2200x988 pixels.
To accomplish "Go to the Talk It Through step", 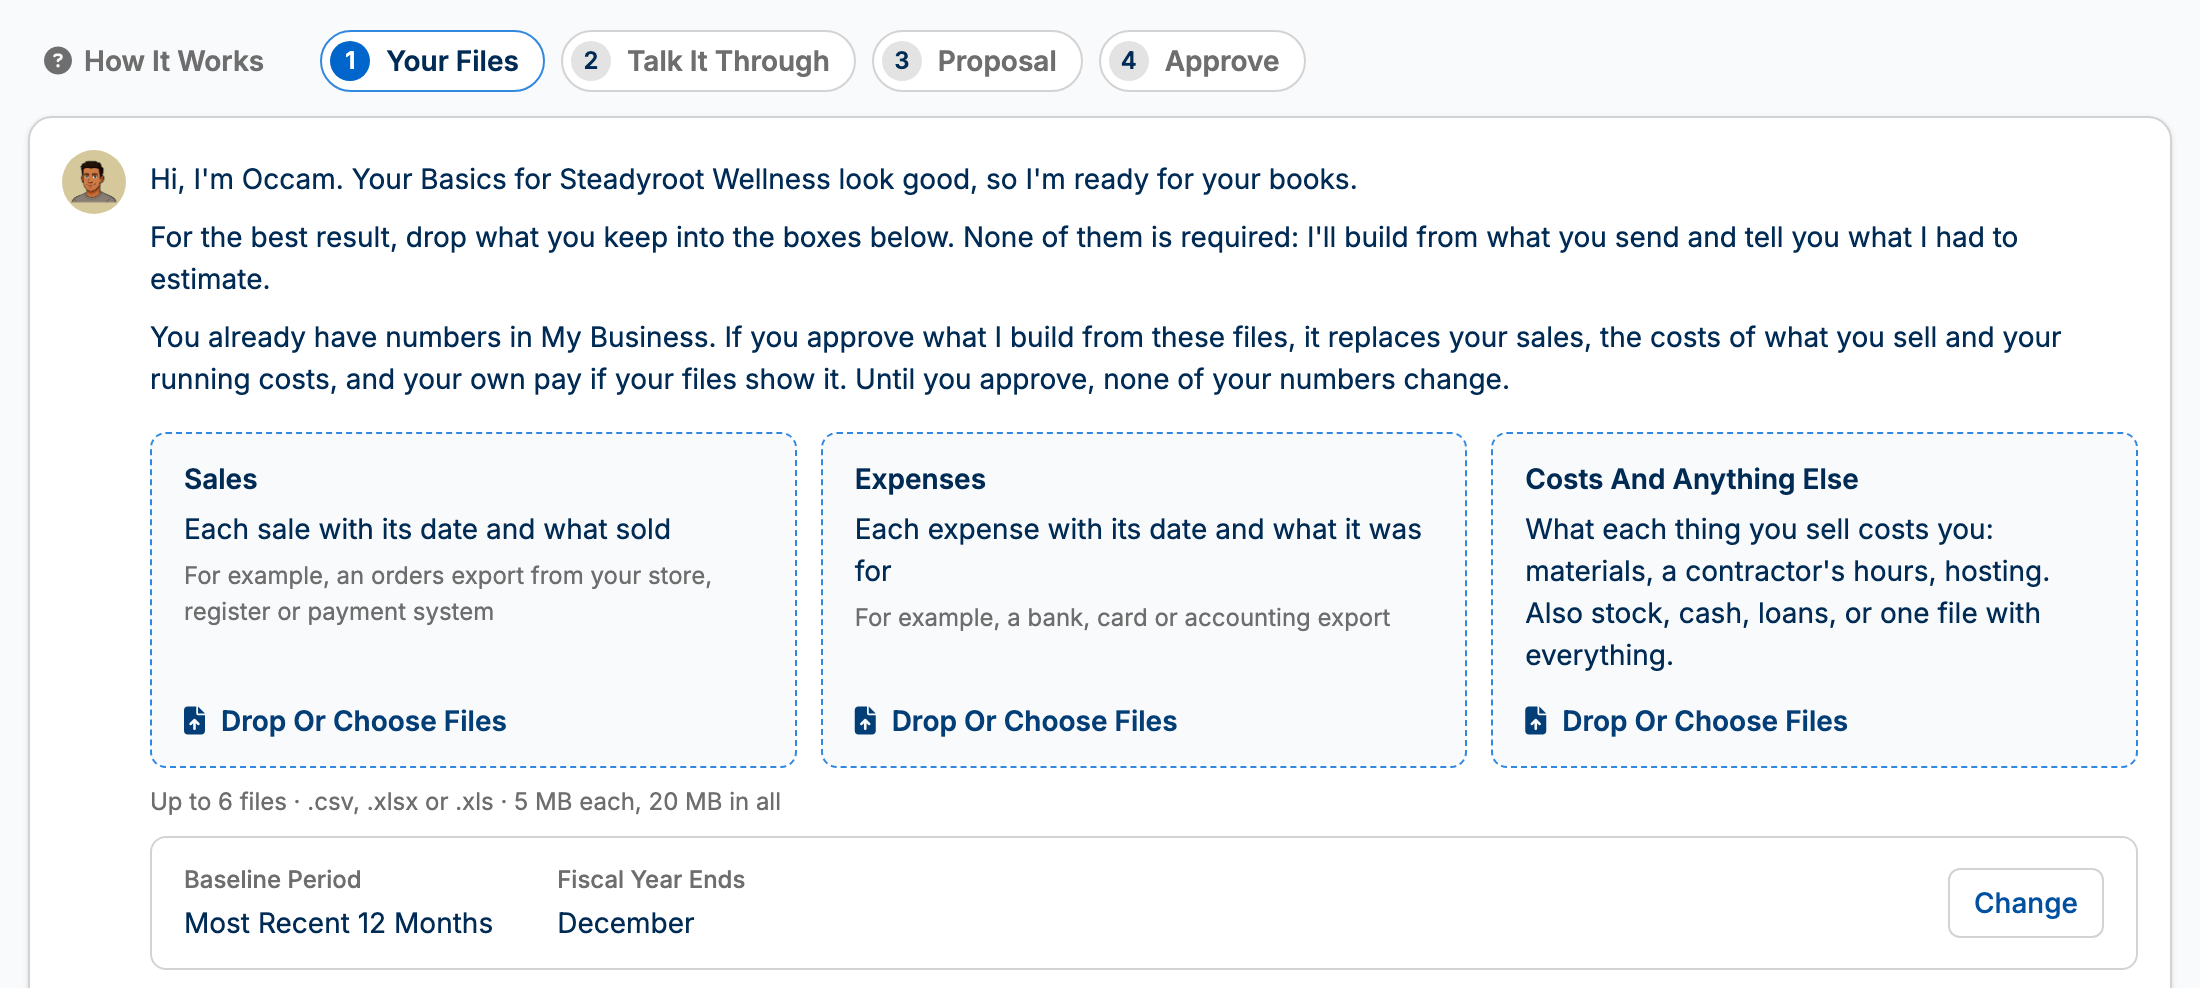I will [708, 61].
